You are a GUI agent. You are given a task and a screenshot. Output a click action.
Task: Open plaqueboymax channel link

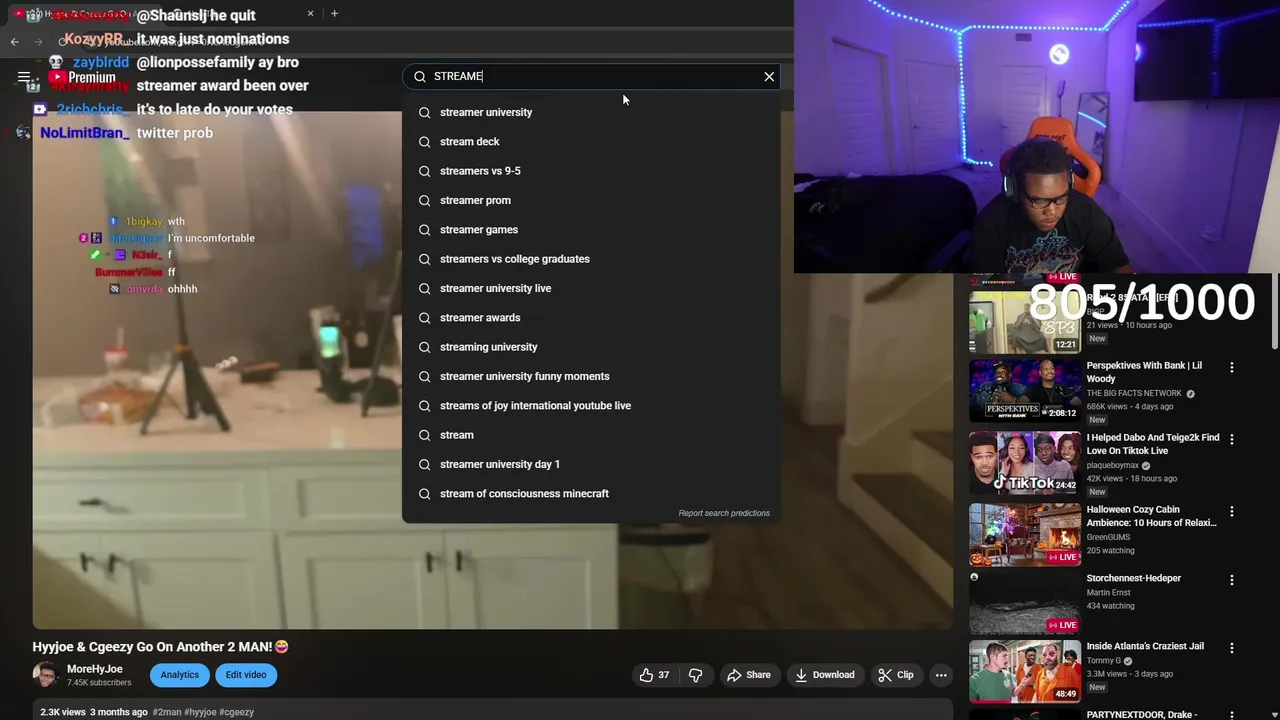click(1113, 465)
